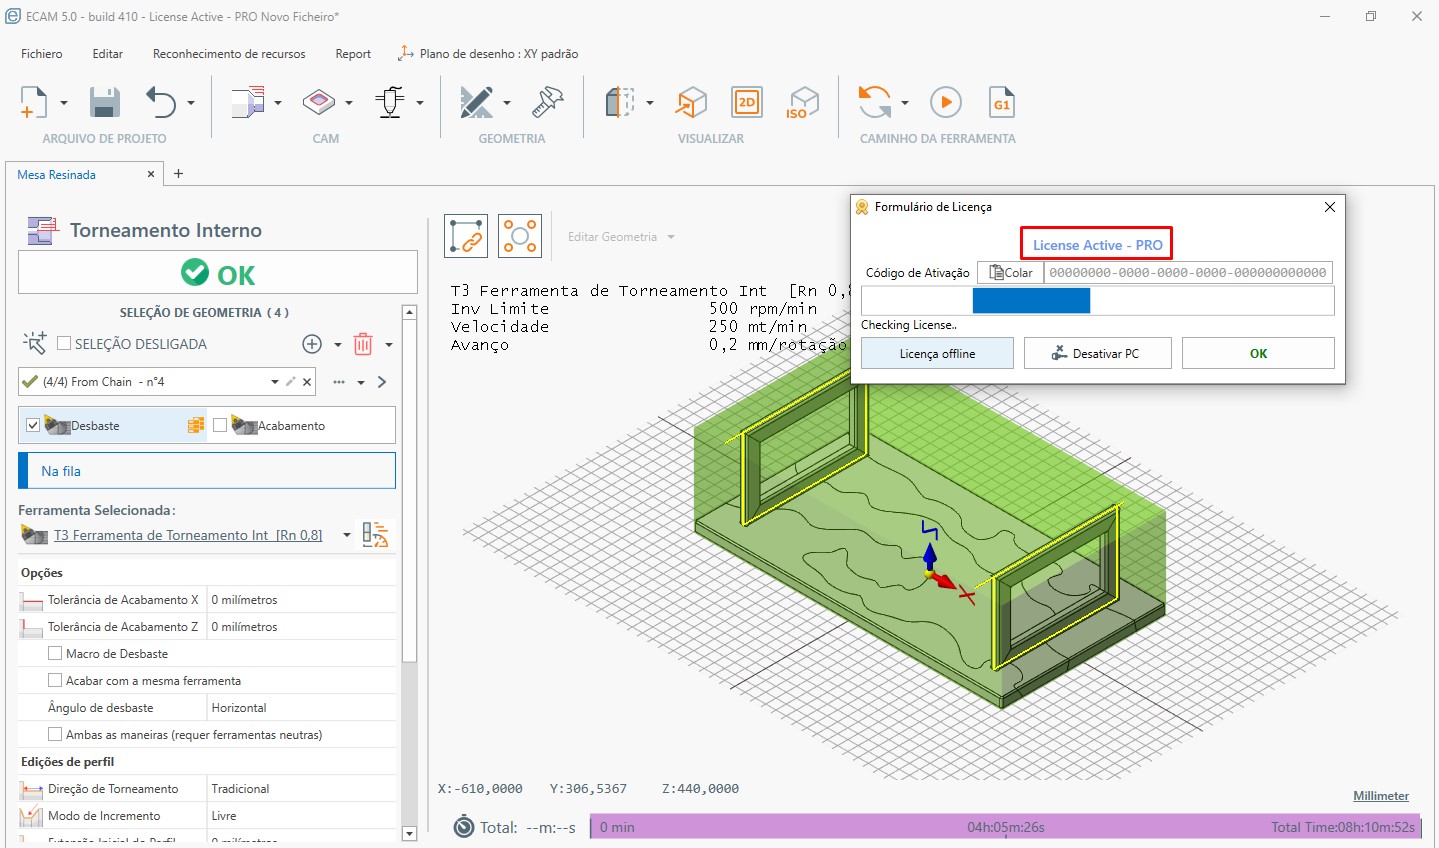Add a new tab with plus

(x=178, y=173)
